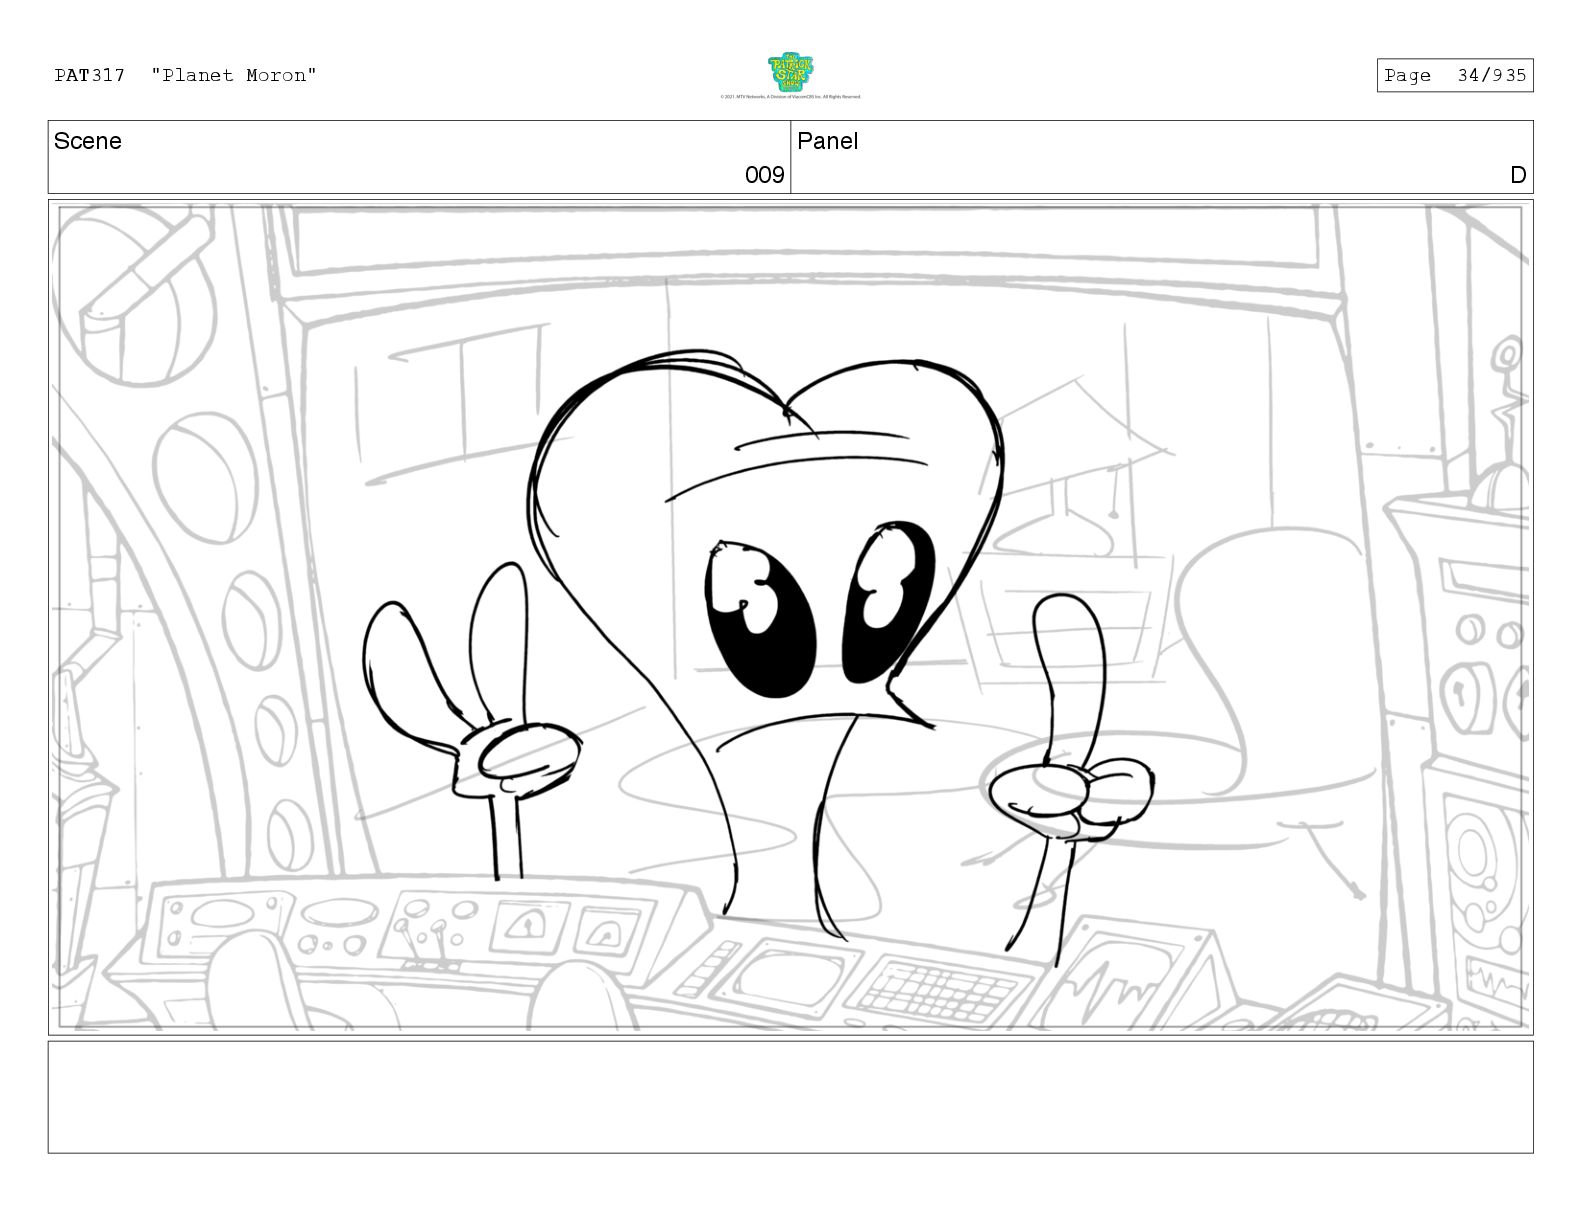
Task: Click the empty dialogue notes box
Action: (x=790, y=1097)
